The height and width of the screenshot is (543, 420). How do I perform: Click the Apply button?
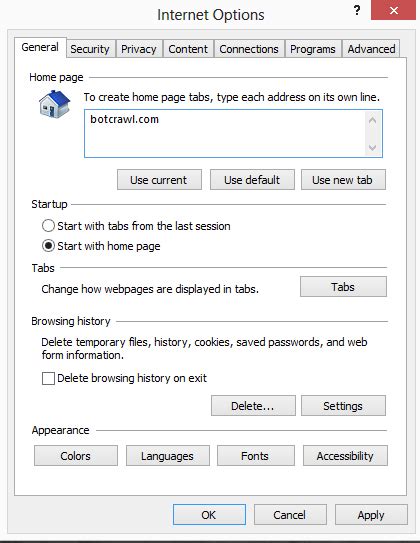371,515
